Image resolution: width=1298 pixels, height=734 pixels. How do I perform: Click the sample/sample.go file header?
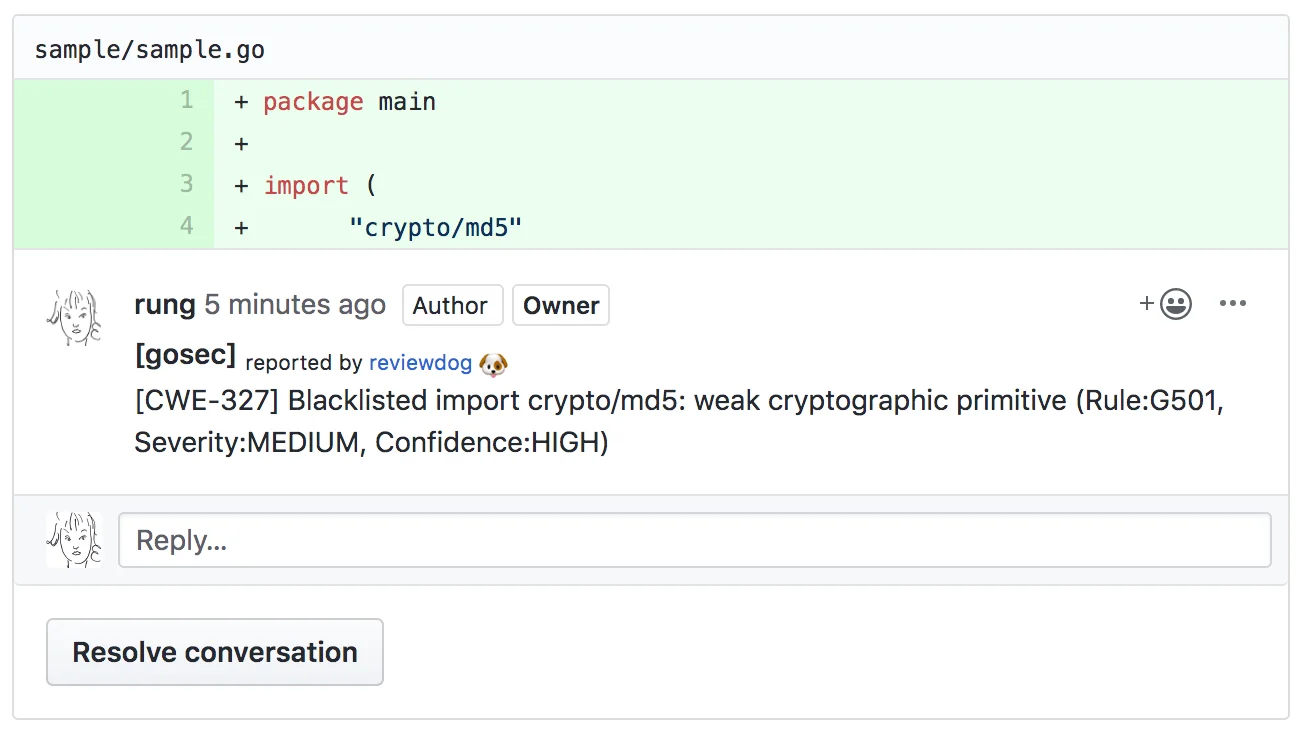coord(148,46)
